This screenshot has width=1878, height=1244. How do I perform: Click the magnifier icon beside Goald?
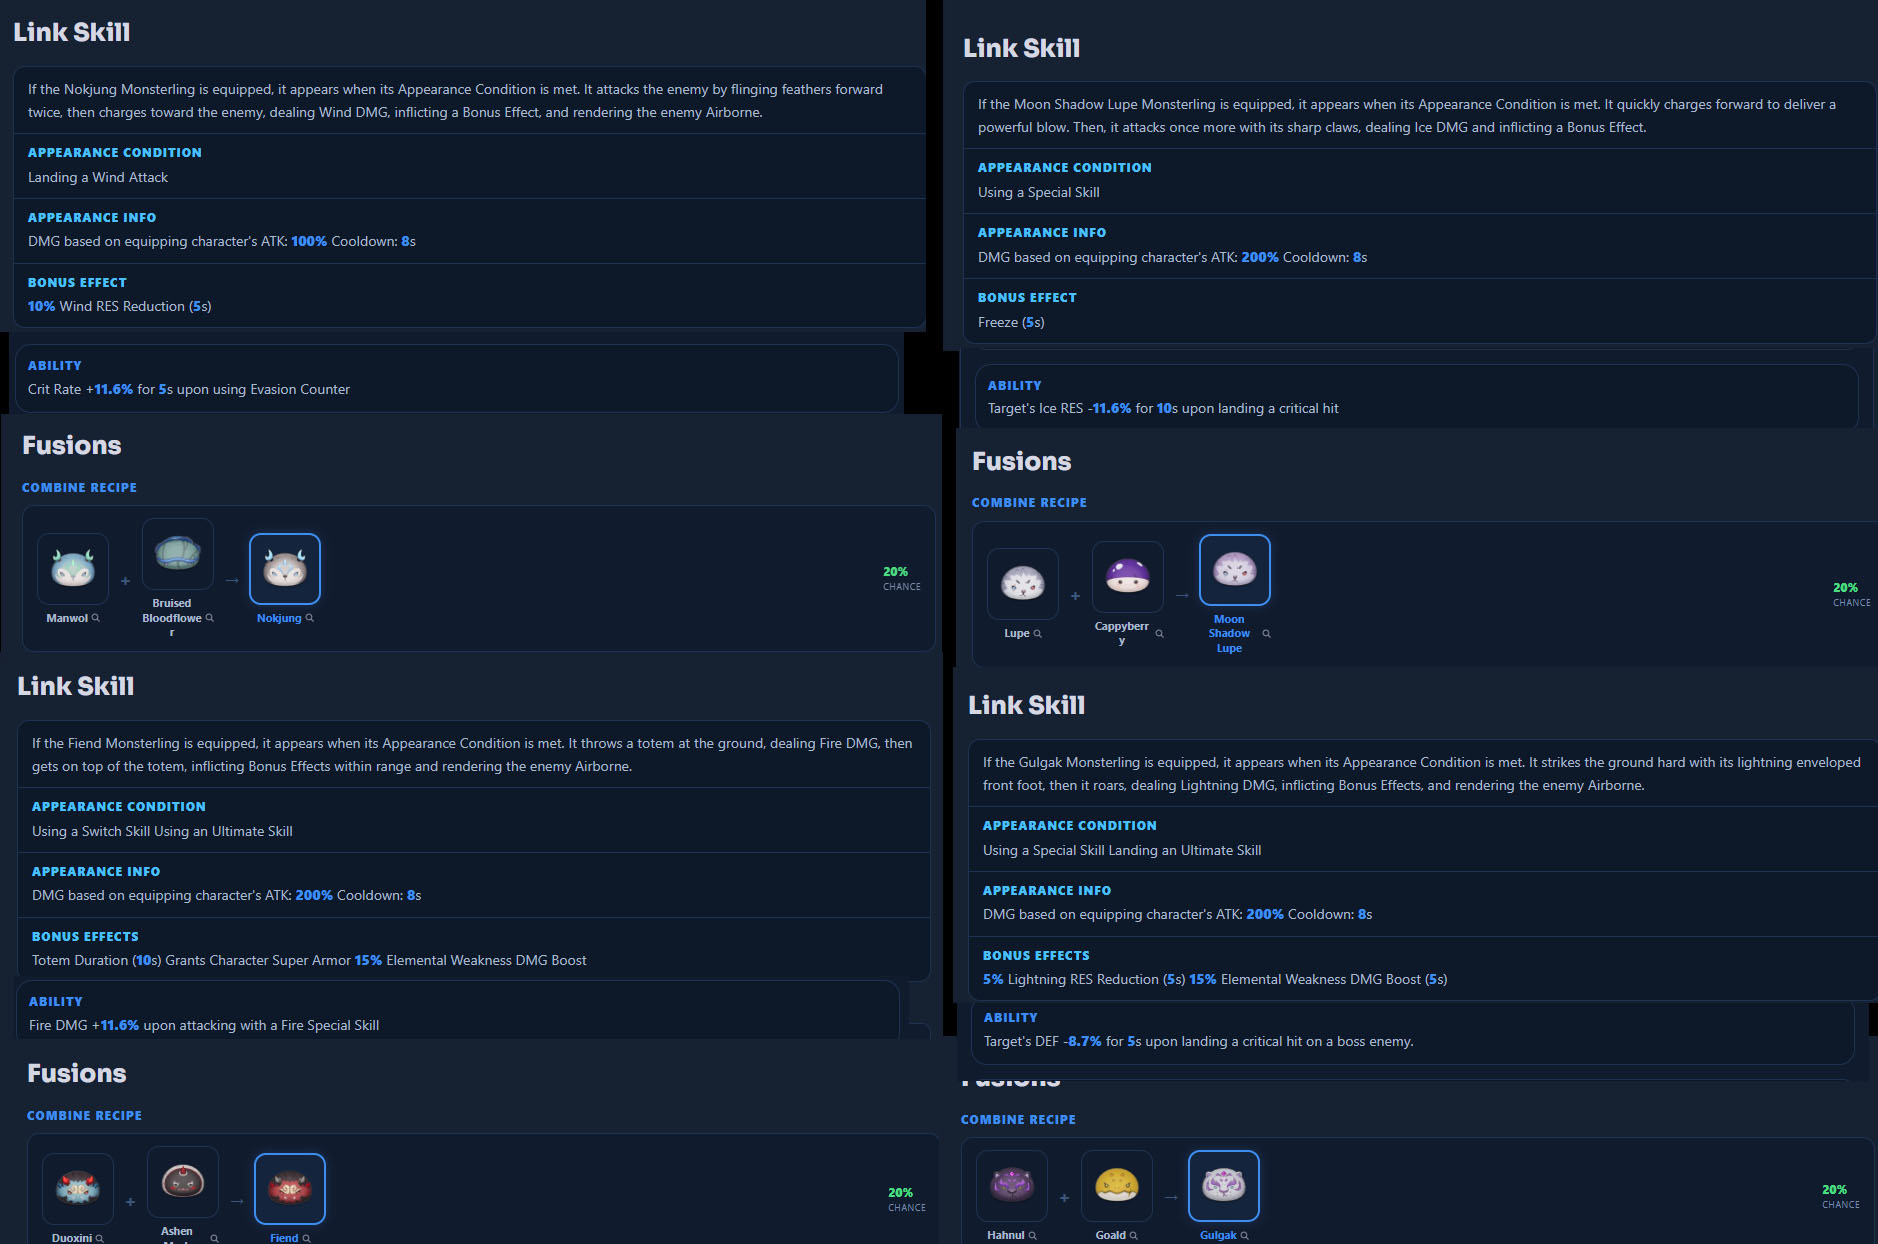(1134, 1235)
